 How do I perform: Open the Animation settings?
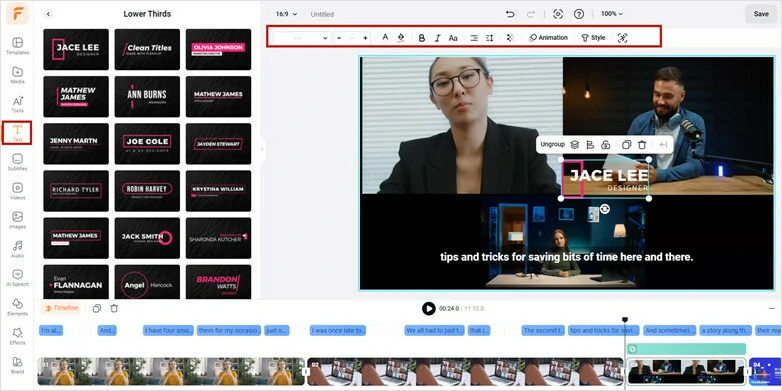coord(548,37)
